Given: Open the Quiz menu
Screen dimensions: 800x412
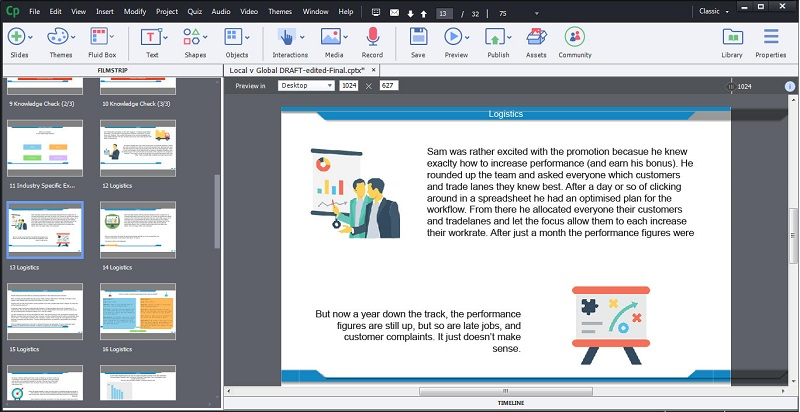Looking at the screenshot, I should click(x=196, y=11).
